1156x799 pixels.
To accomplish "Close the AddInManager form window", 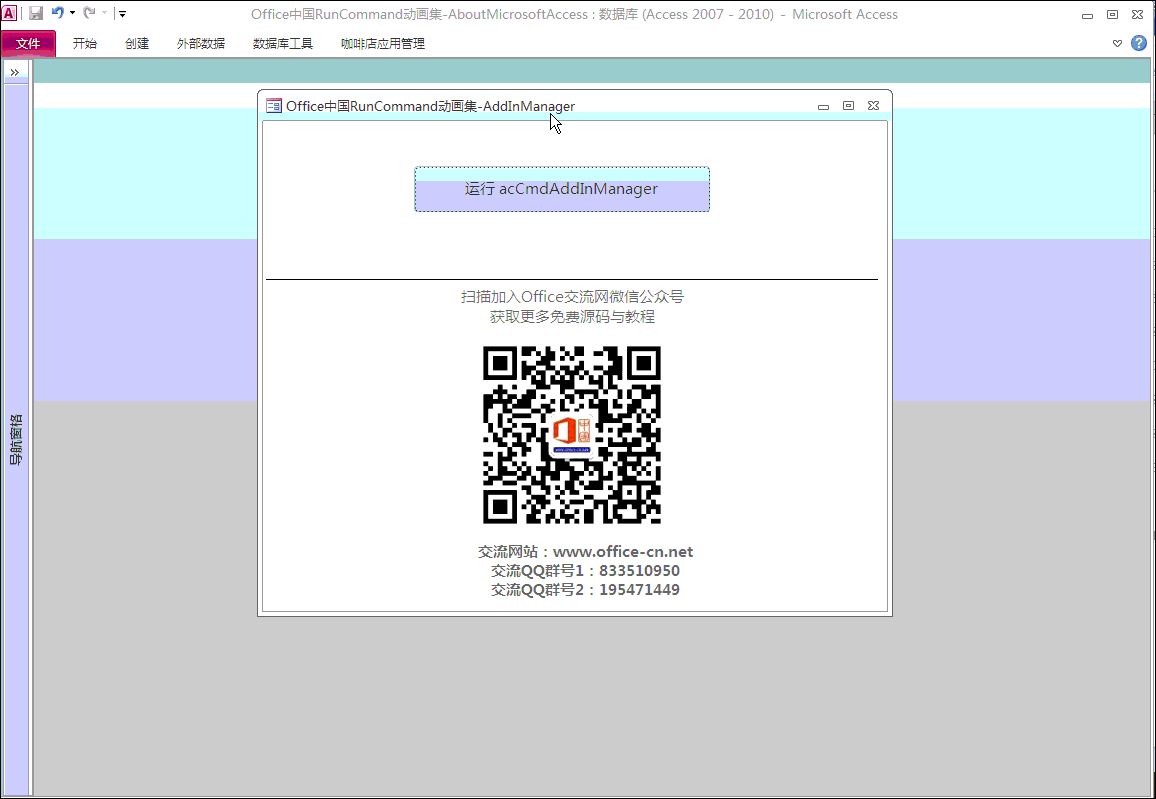I will tap(874, 105).
